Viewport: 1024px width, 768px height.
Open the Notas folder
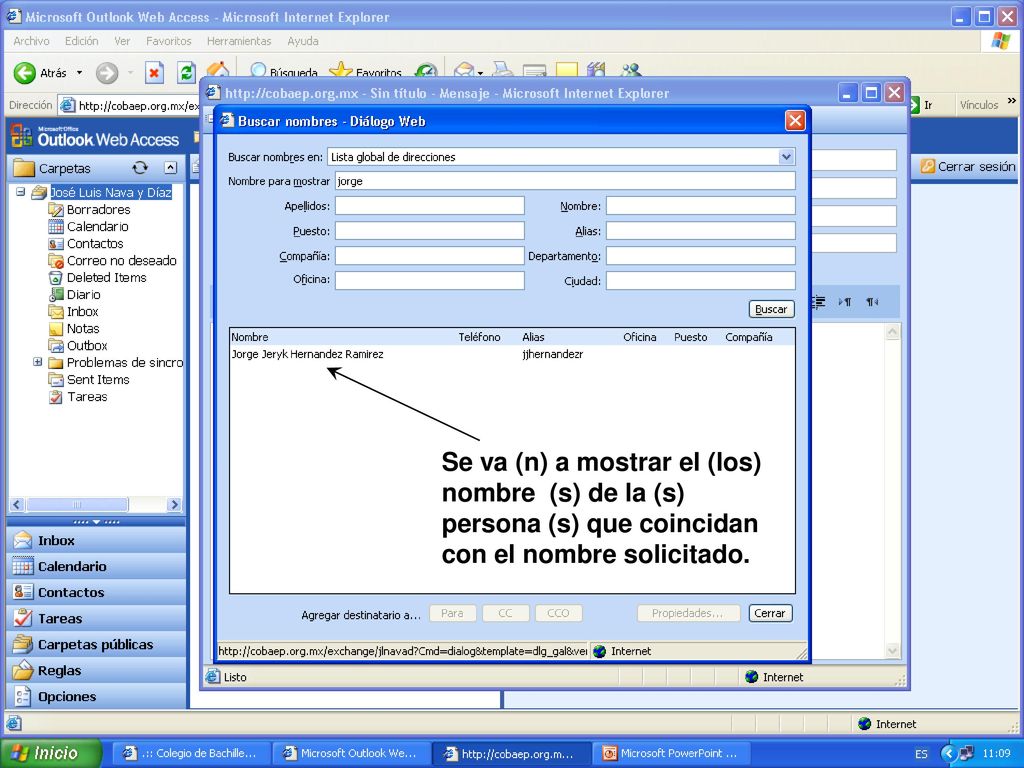(x=83, y=328)
